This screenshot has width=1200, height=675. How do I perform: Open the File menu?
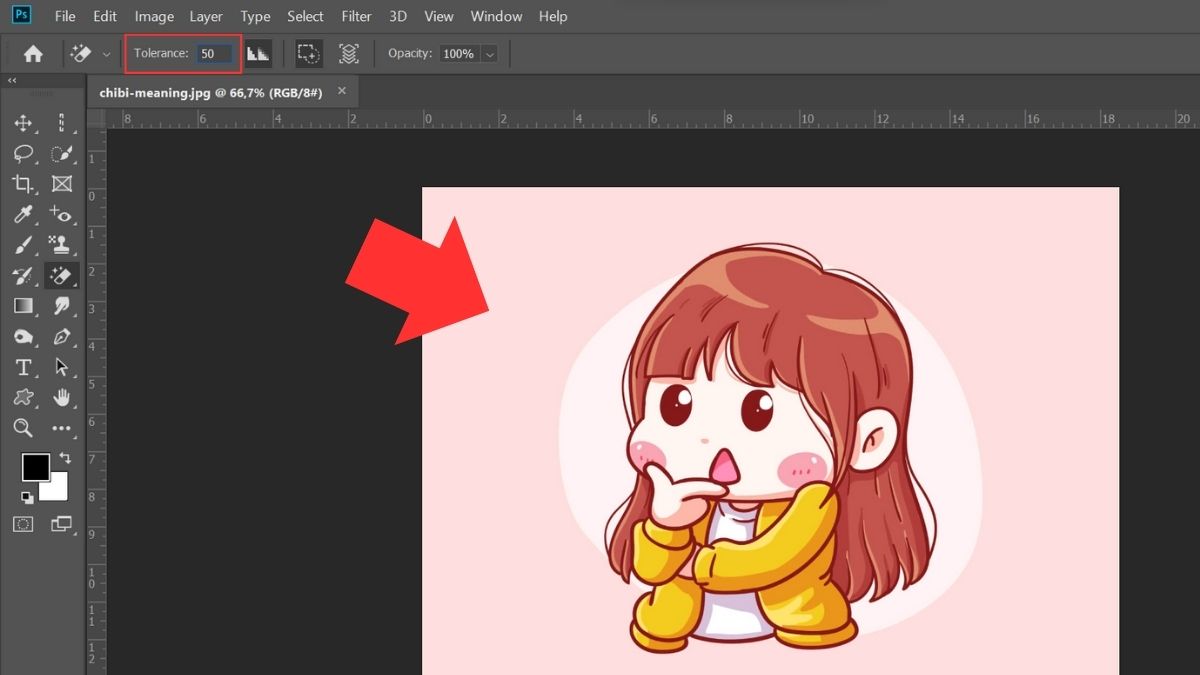65,16
